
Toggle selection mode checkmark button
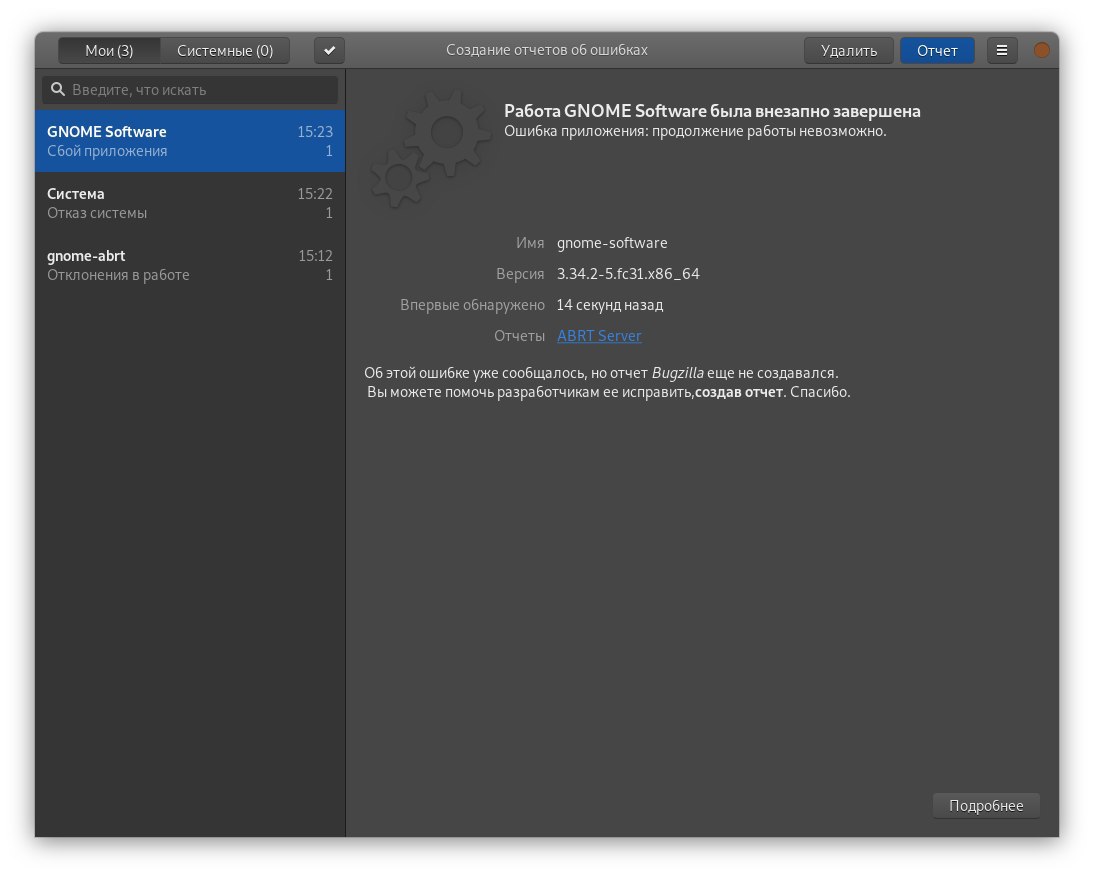pyautogui.click(x=329, y=50)
